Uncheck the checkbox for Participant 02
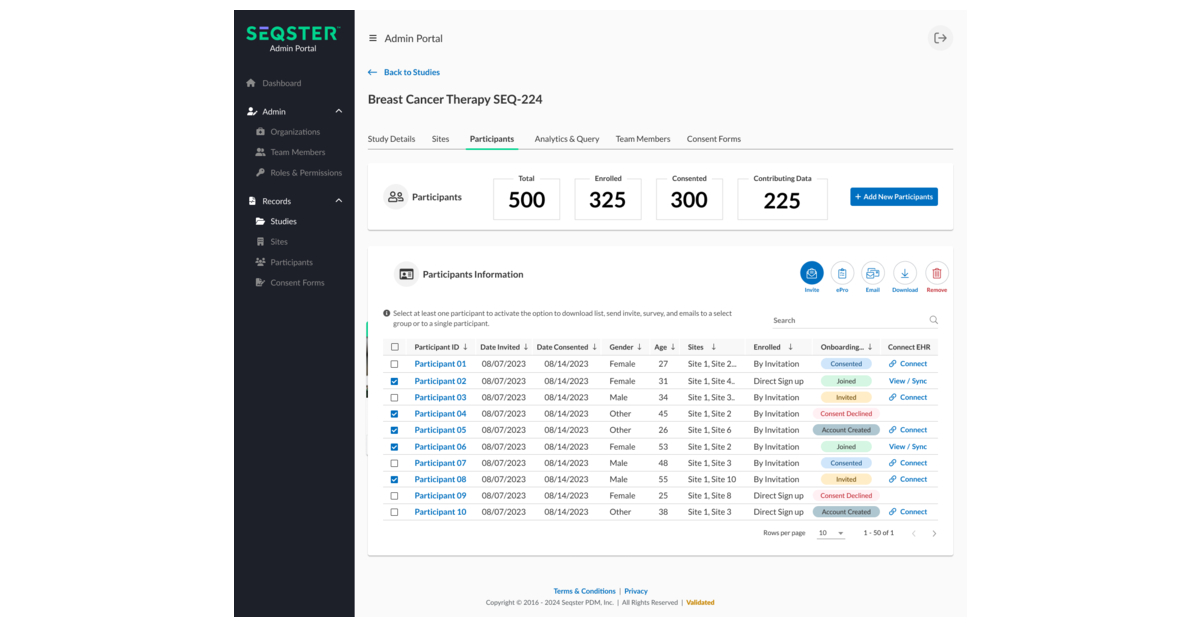Screen dimensions: 1200x627 394,380
